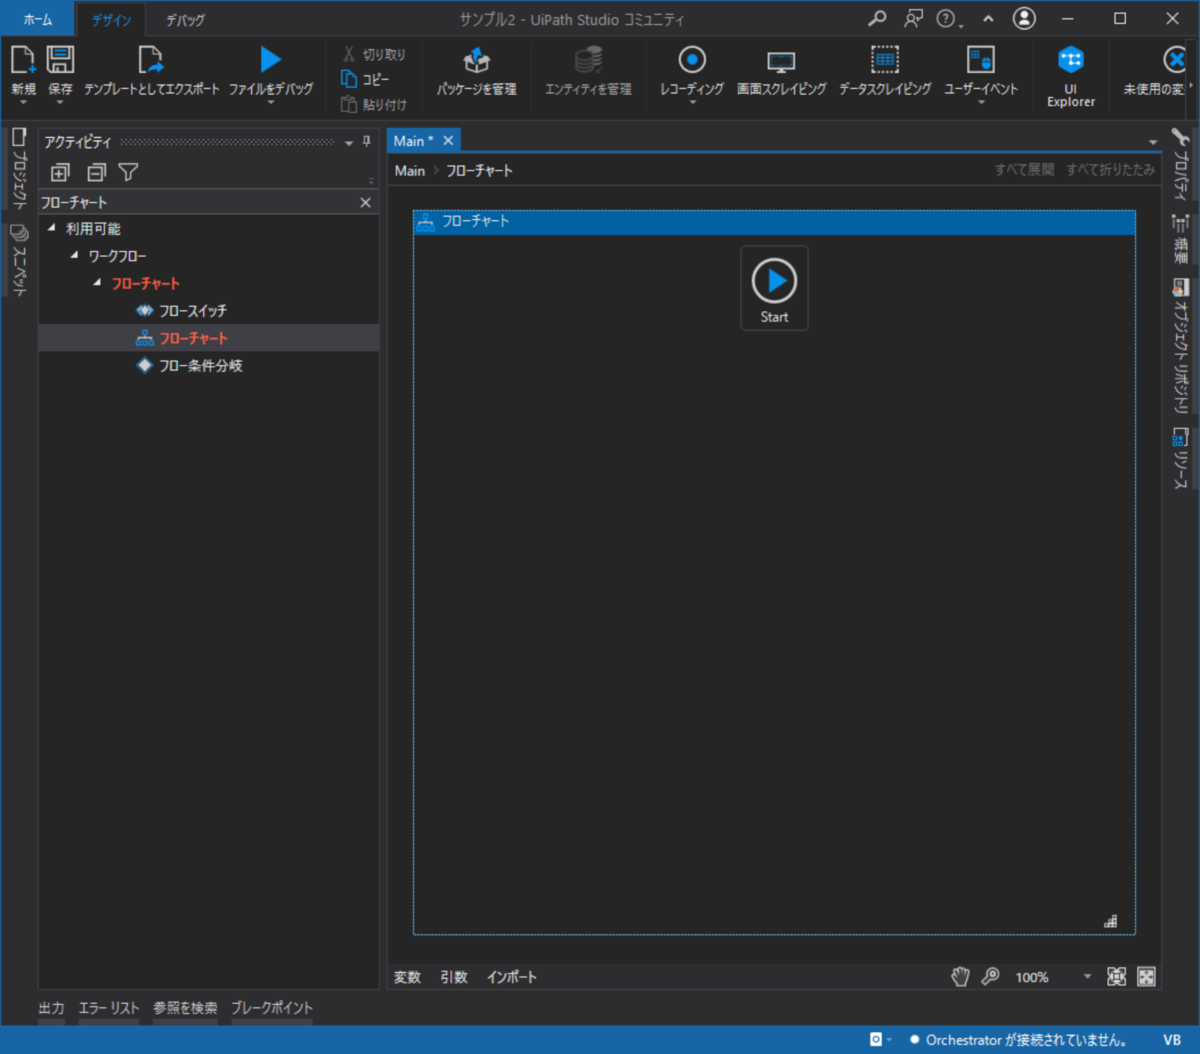Open the 引数 panel

[x=454, y=977]
